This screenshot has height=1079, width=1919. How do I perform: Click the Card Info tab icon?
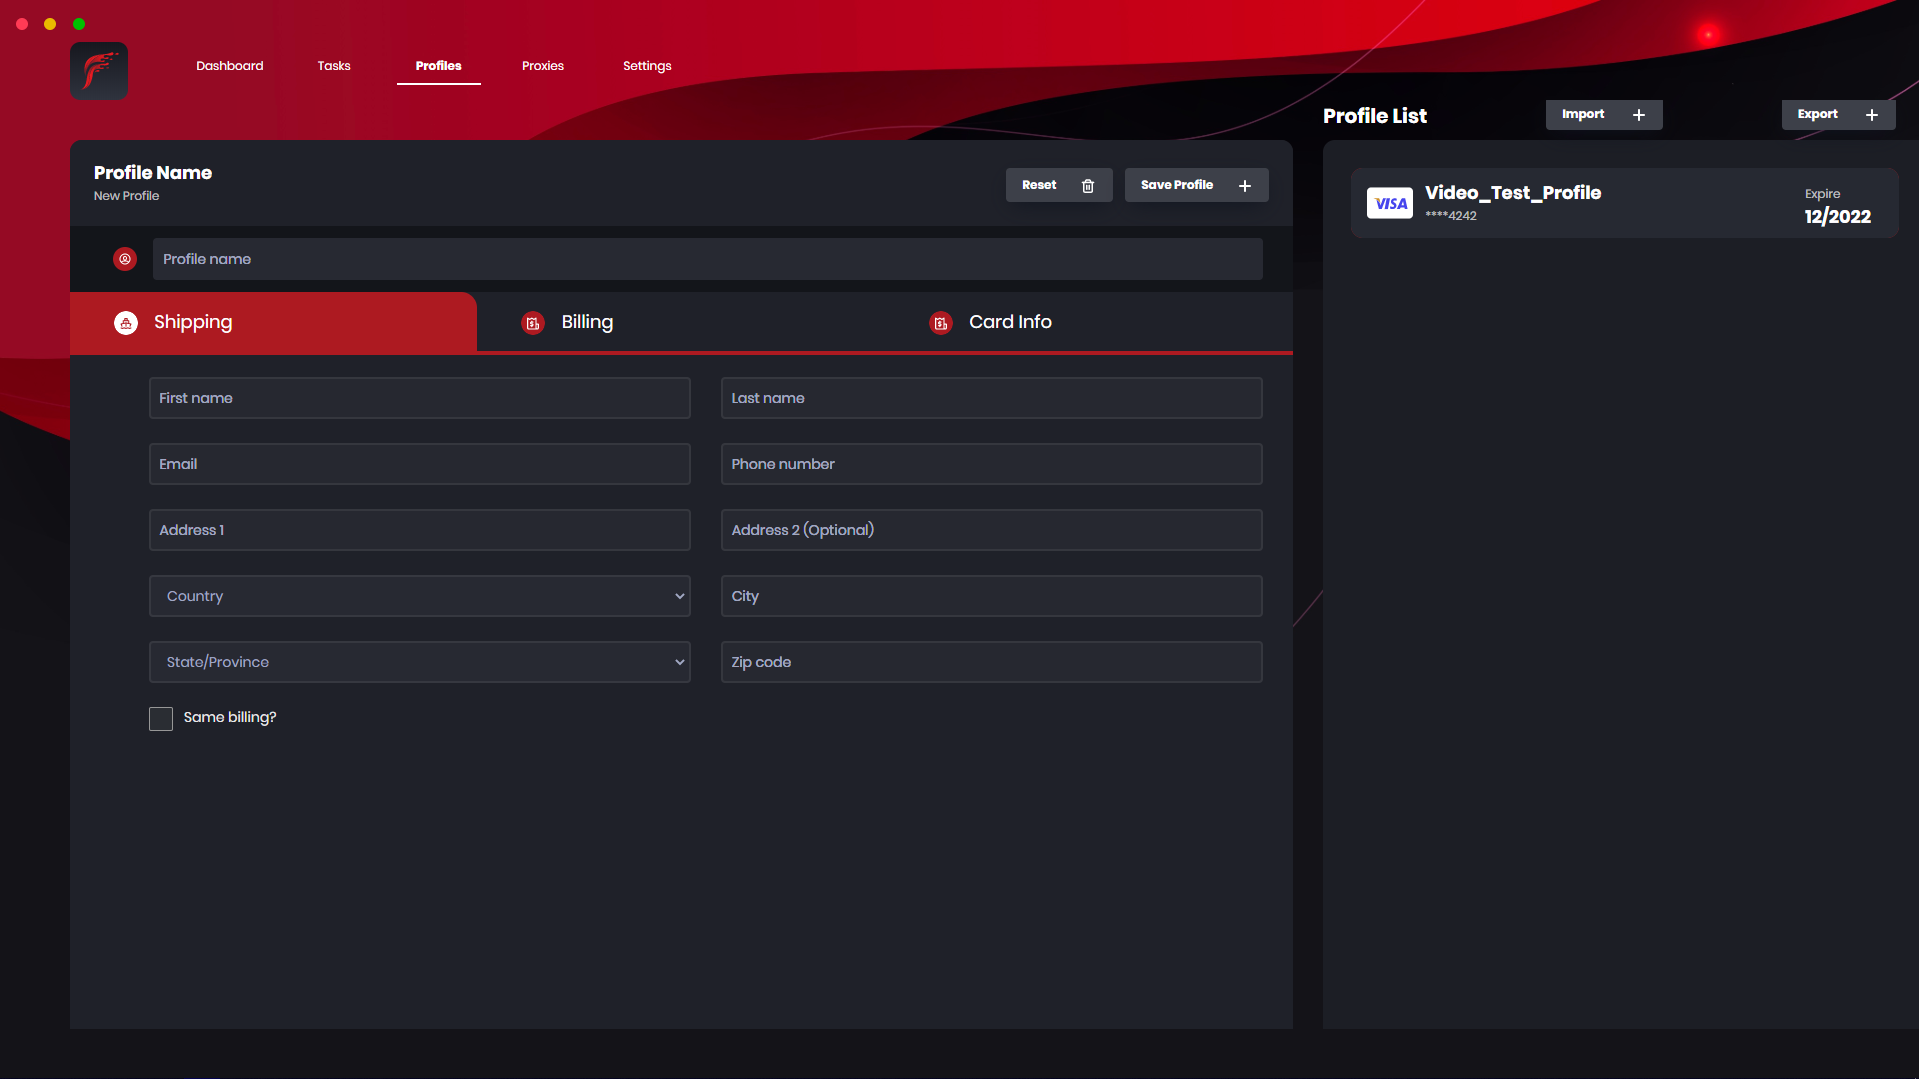941,323
